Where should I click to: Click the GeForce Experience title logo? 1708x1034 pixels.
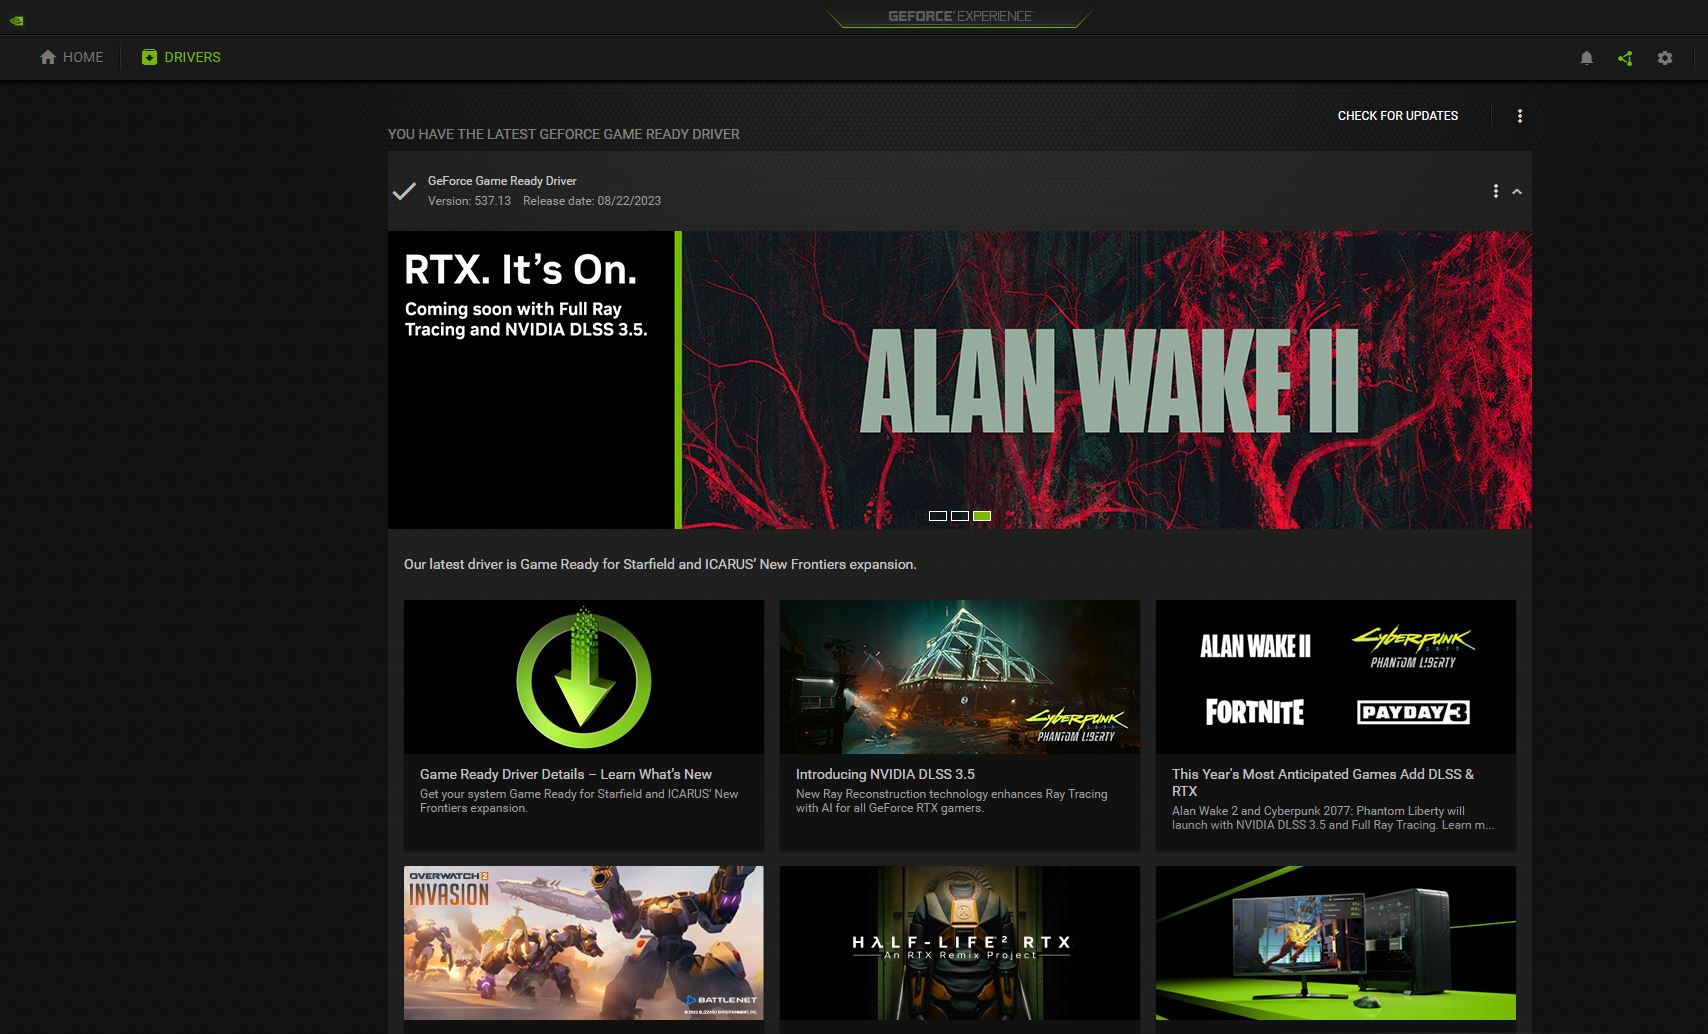tap(960, 16)
